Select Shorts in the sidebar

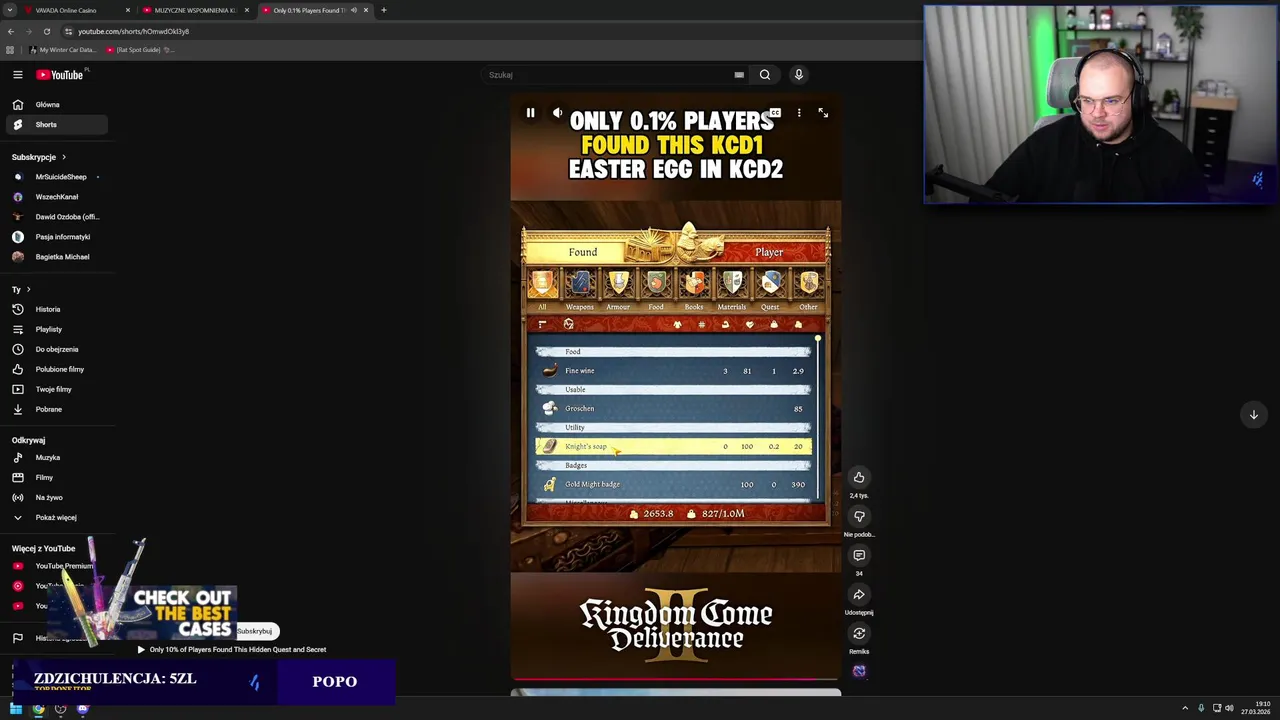56,125
